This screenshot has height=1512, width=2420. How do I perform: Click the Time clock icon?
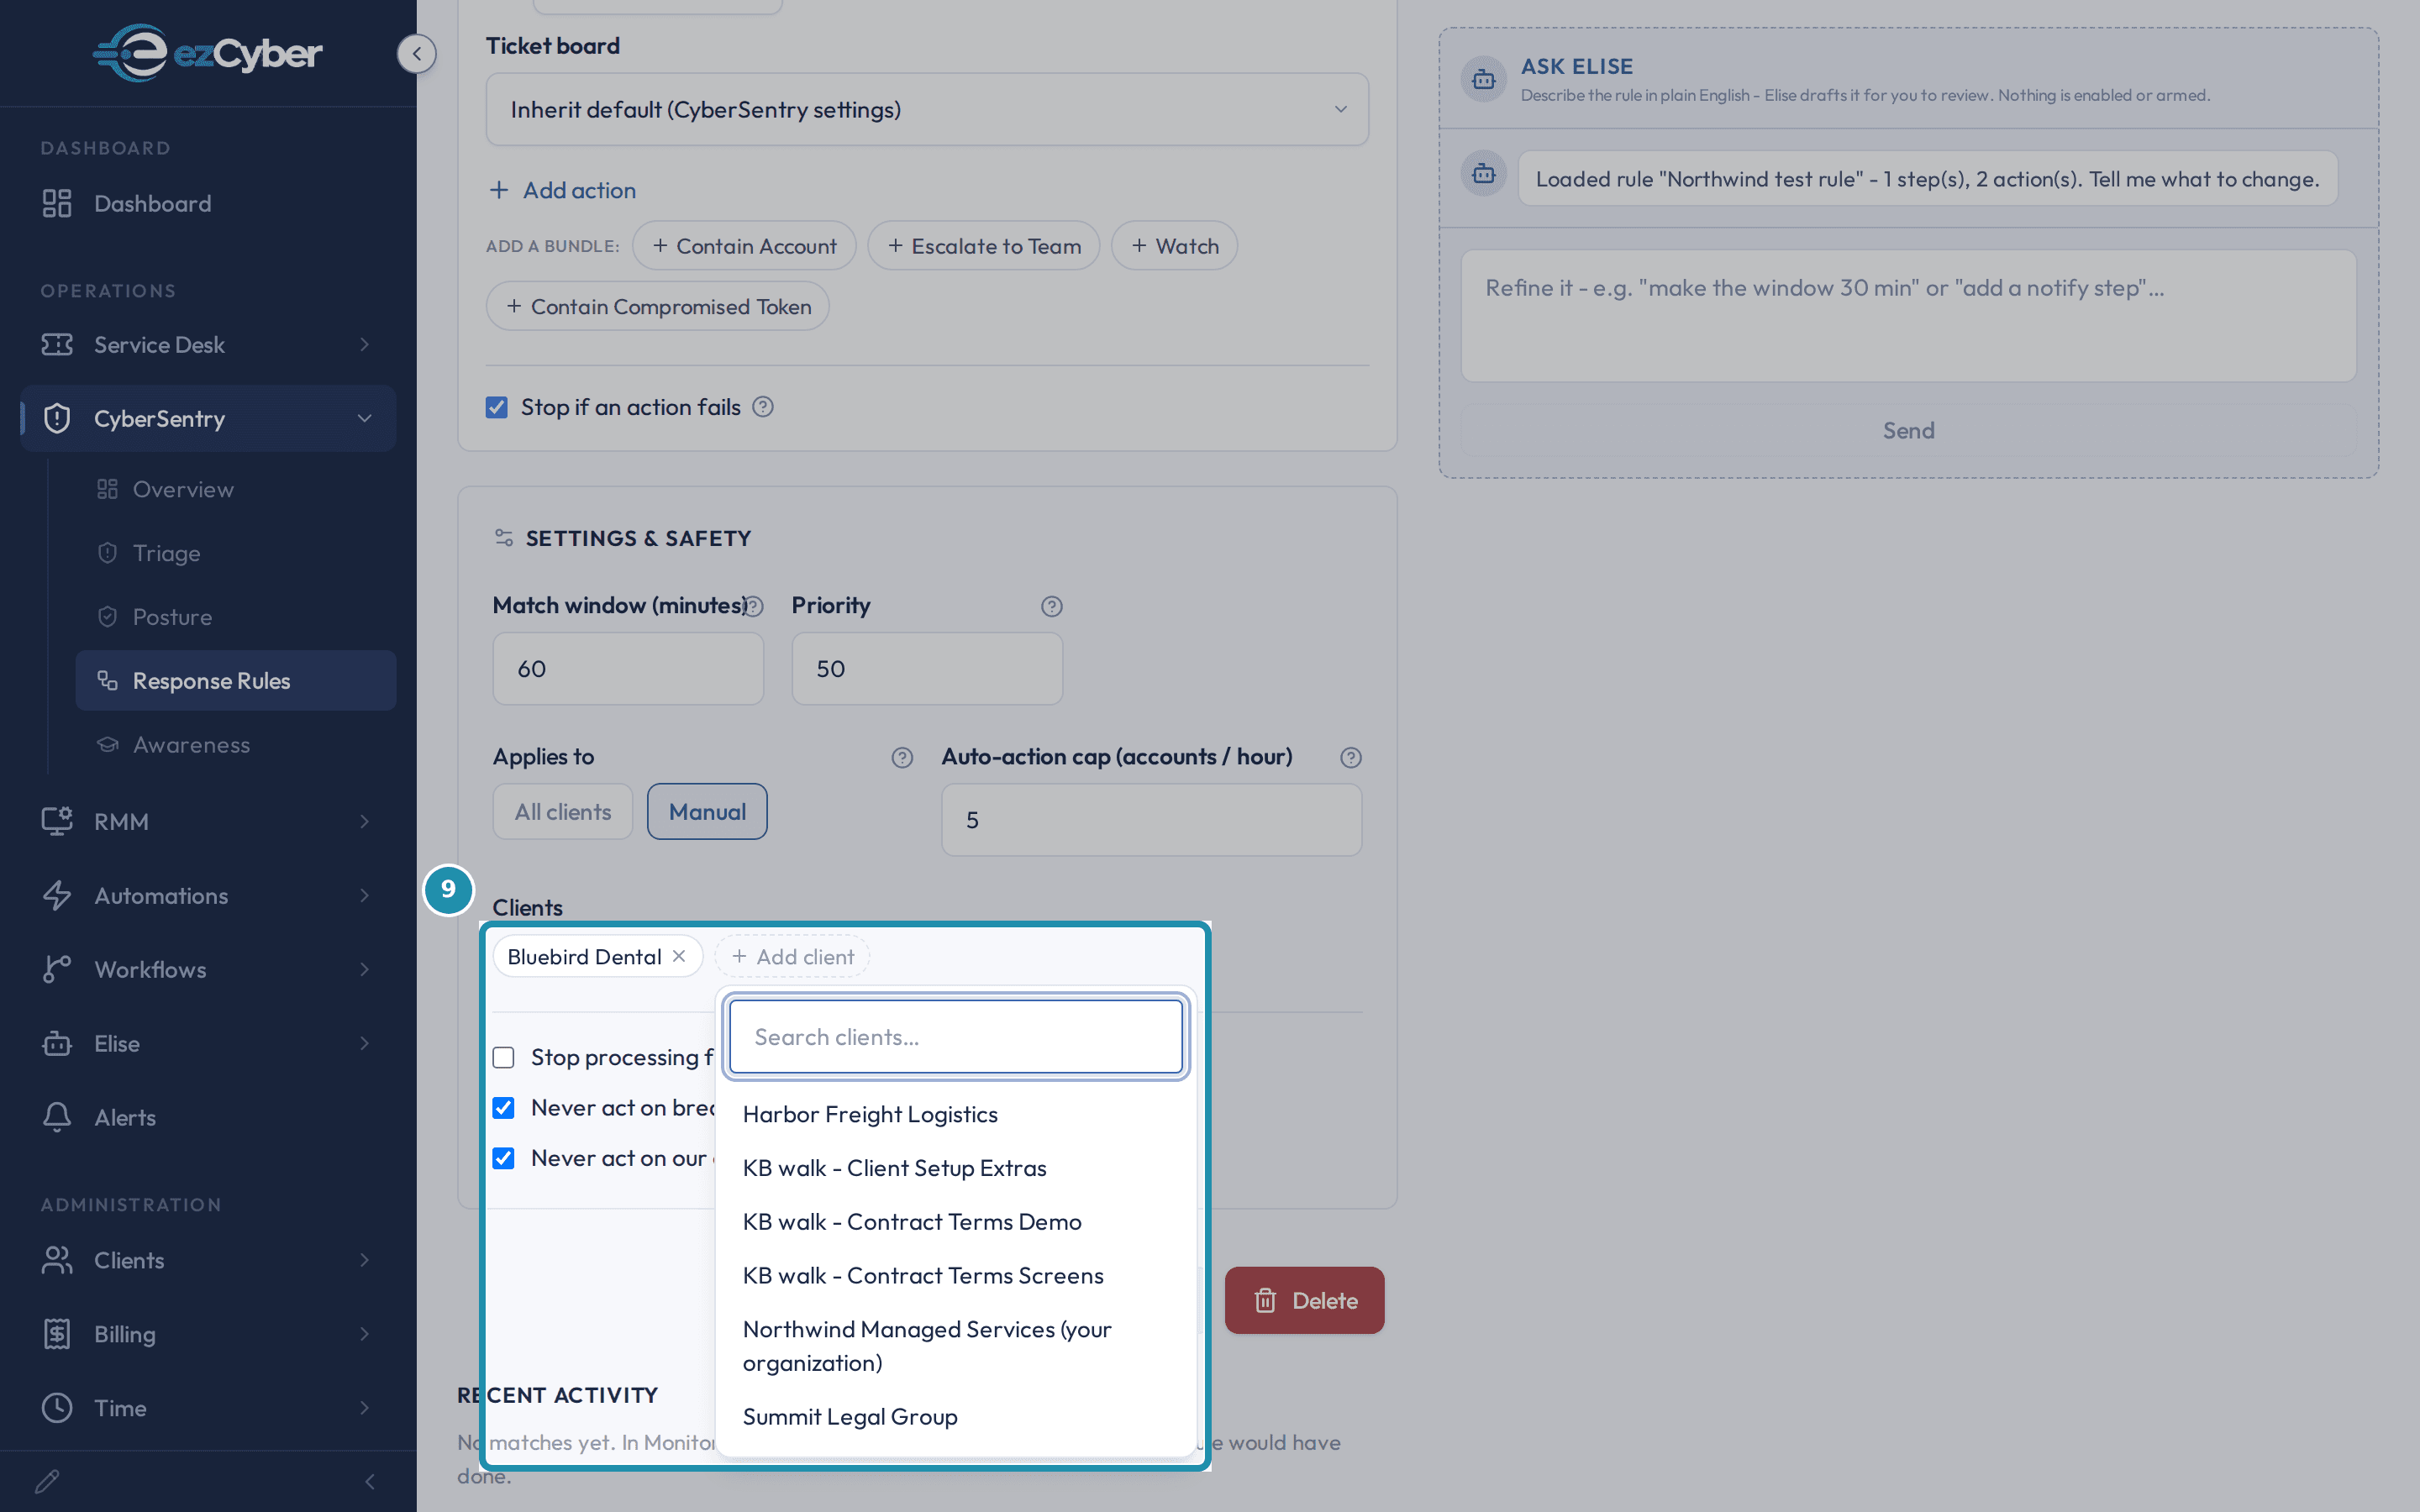click(57, 1408)
